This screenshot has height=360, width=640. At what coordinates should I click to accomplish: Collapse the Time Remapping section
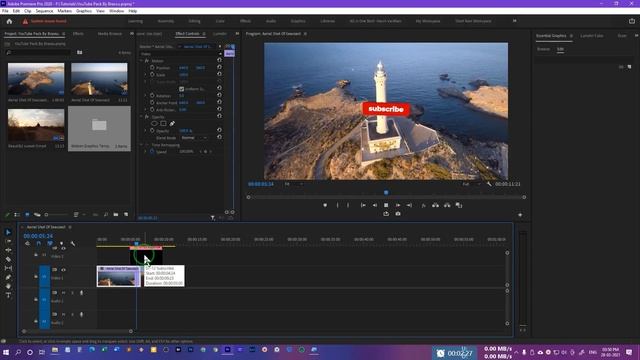point(141,145)
